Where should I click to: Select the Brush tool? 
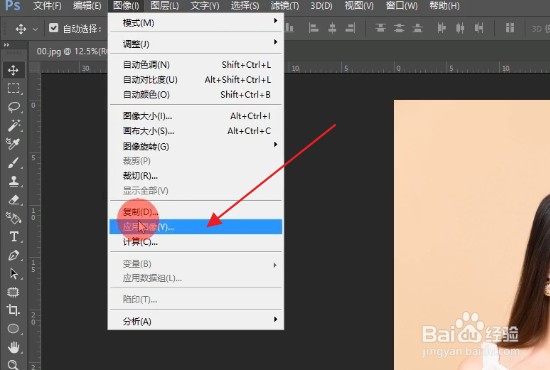click(x=13, y=163)
